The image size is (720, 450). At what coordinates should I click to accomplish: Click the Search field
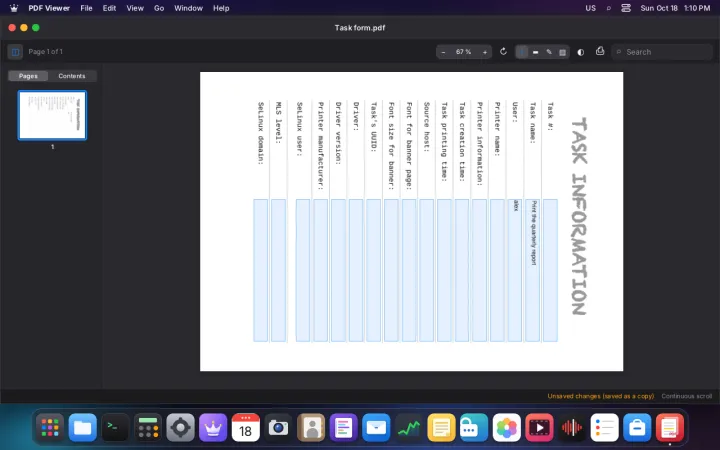click(662, 52)
